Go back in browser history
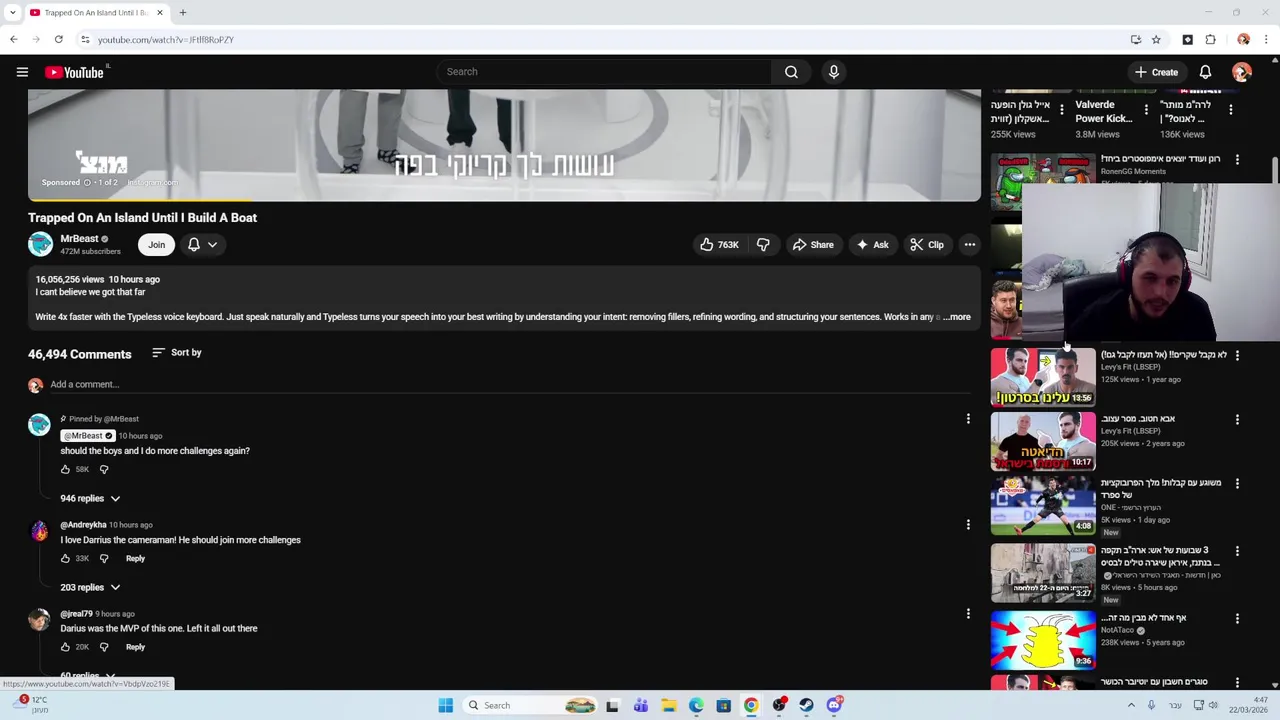This screenshot has height=720, width=1280. 13,39
